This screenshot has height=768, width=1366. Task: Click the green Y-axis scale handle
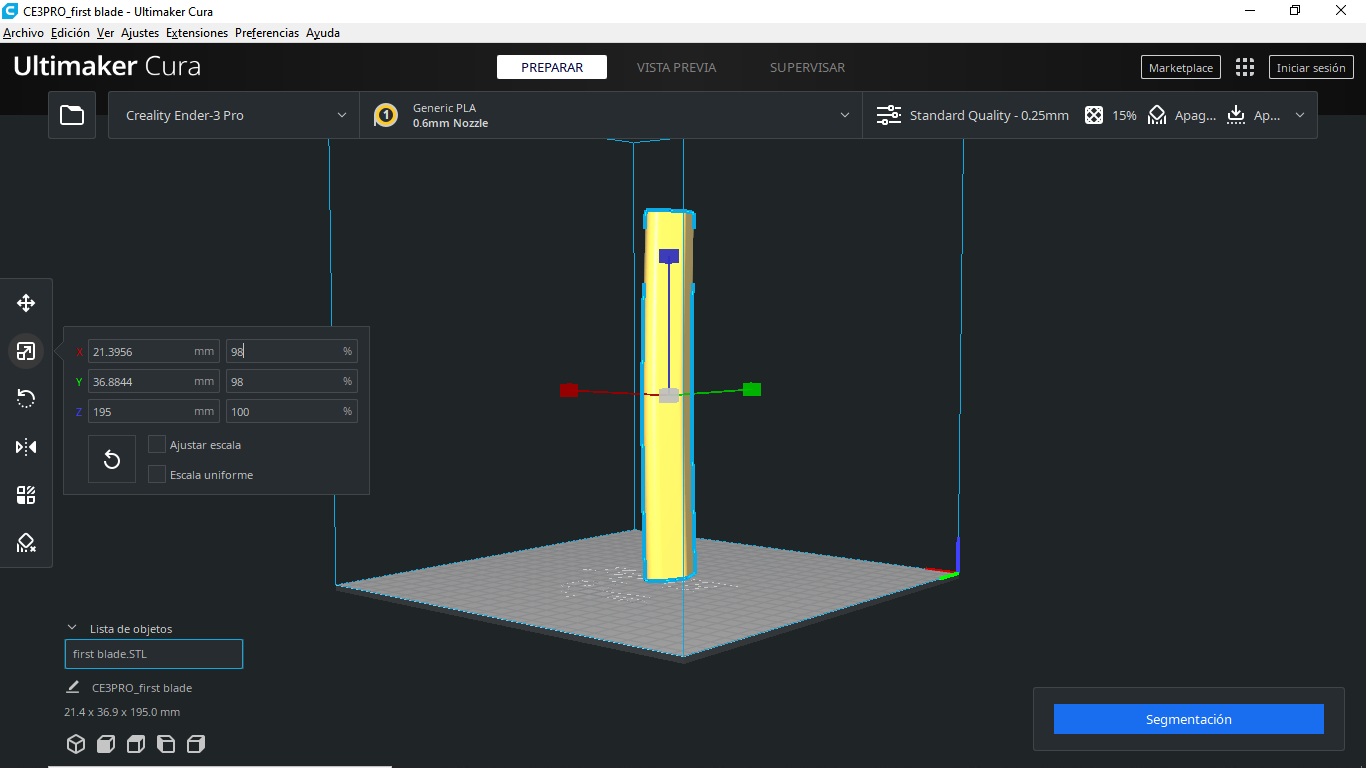click(752, 389)
